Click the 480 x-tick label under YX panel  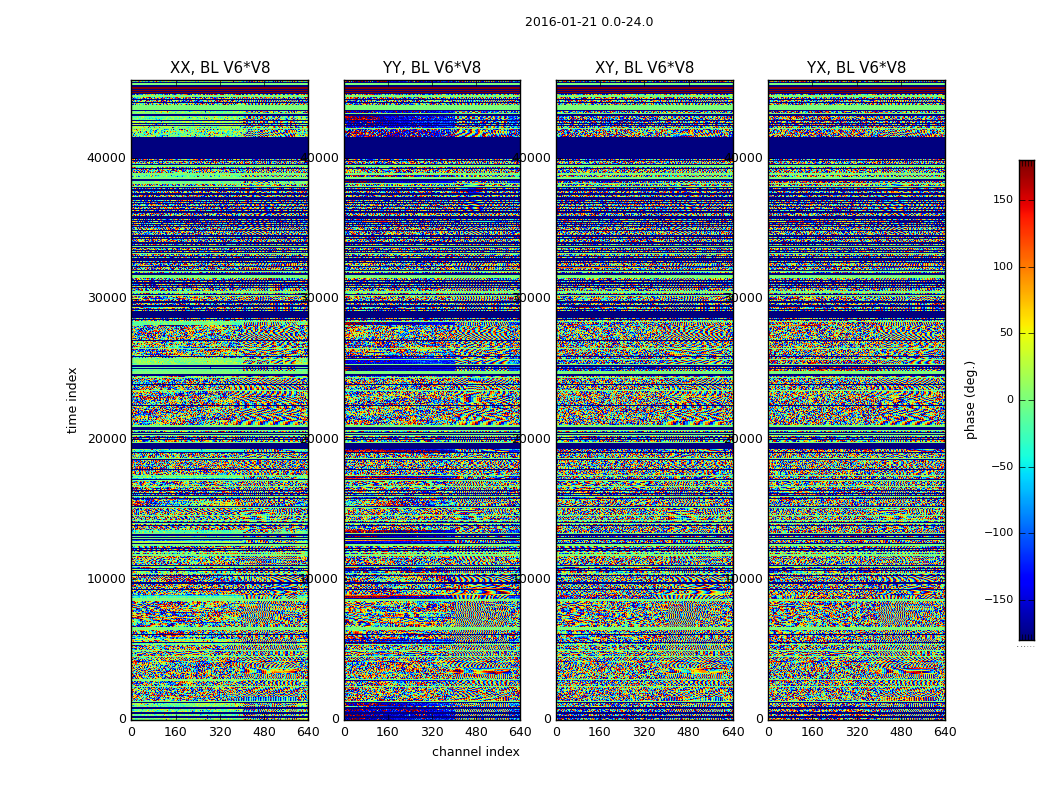click(901, 732)
